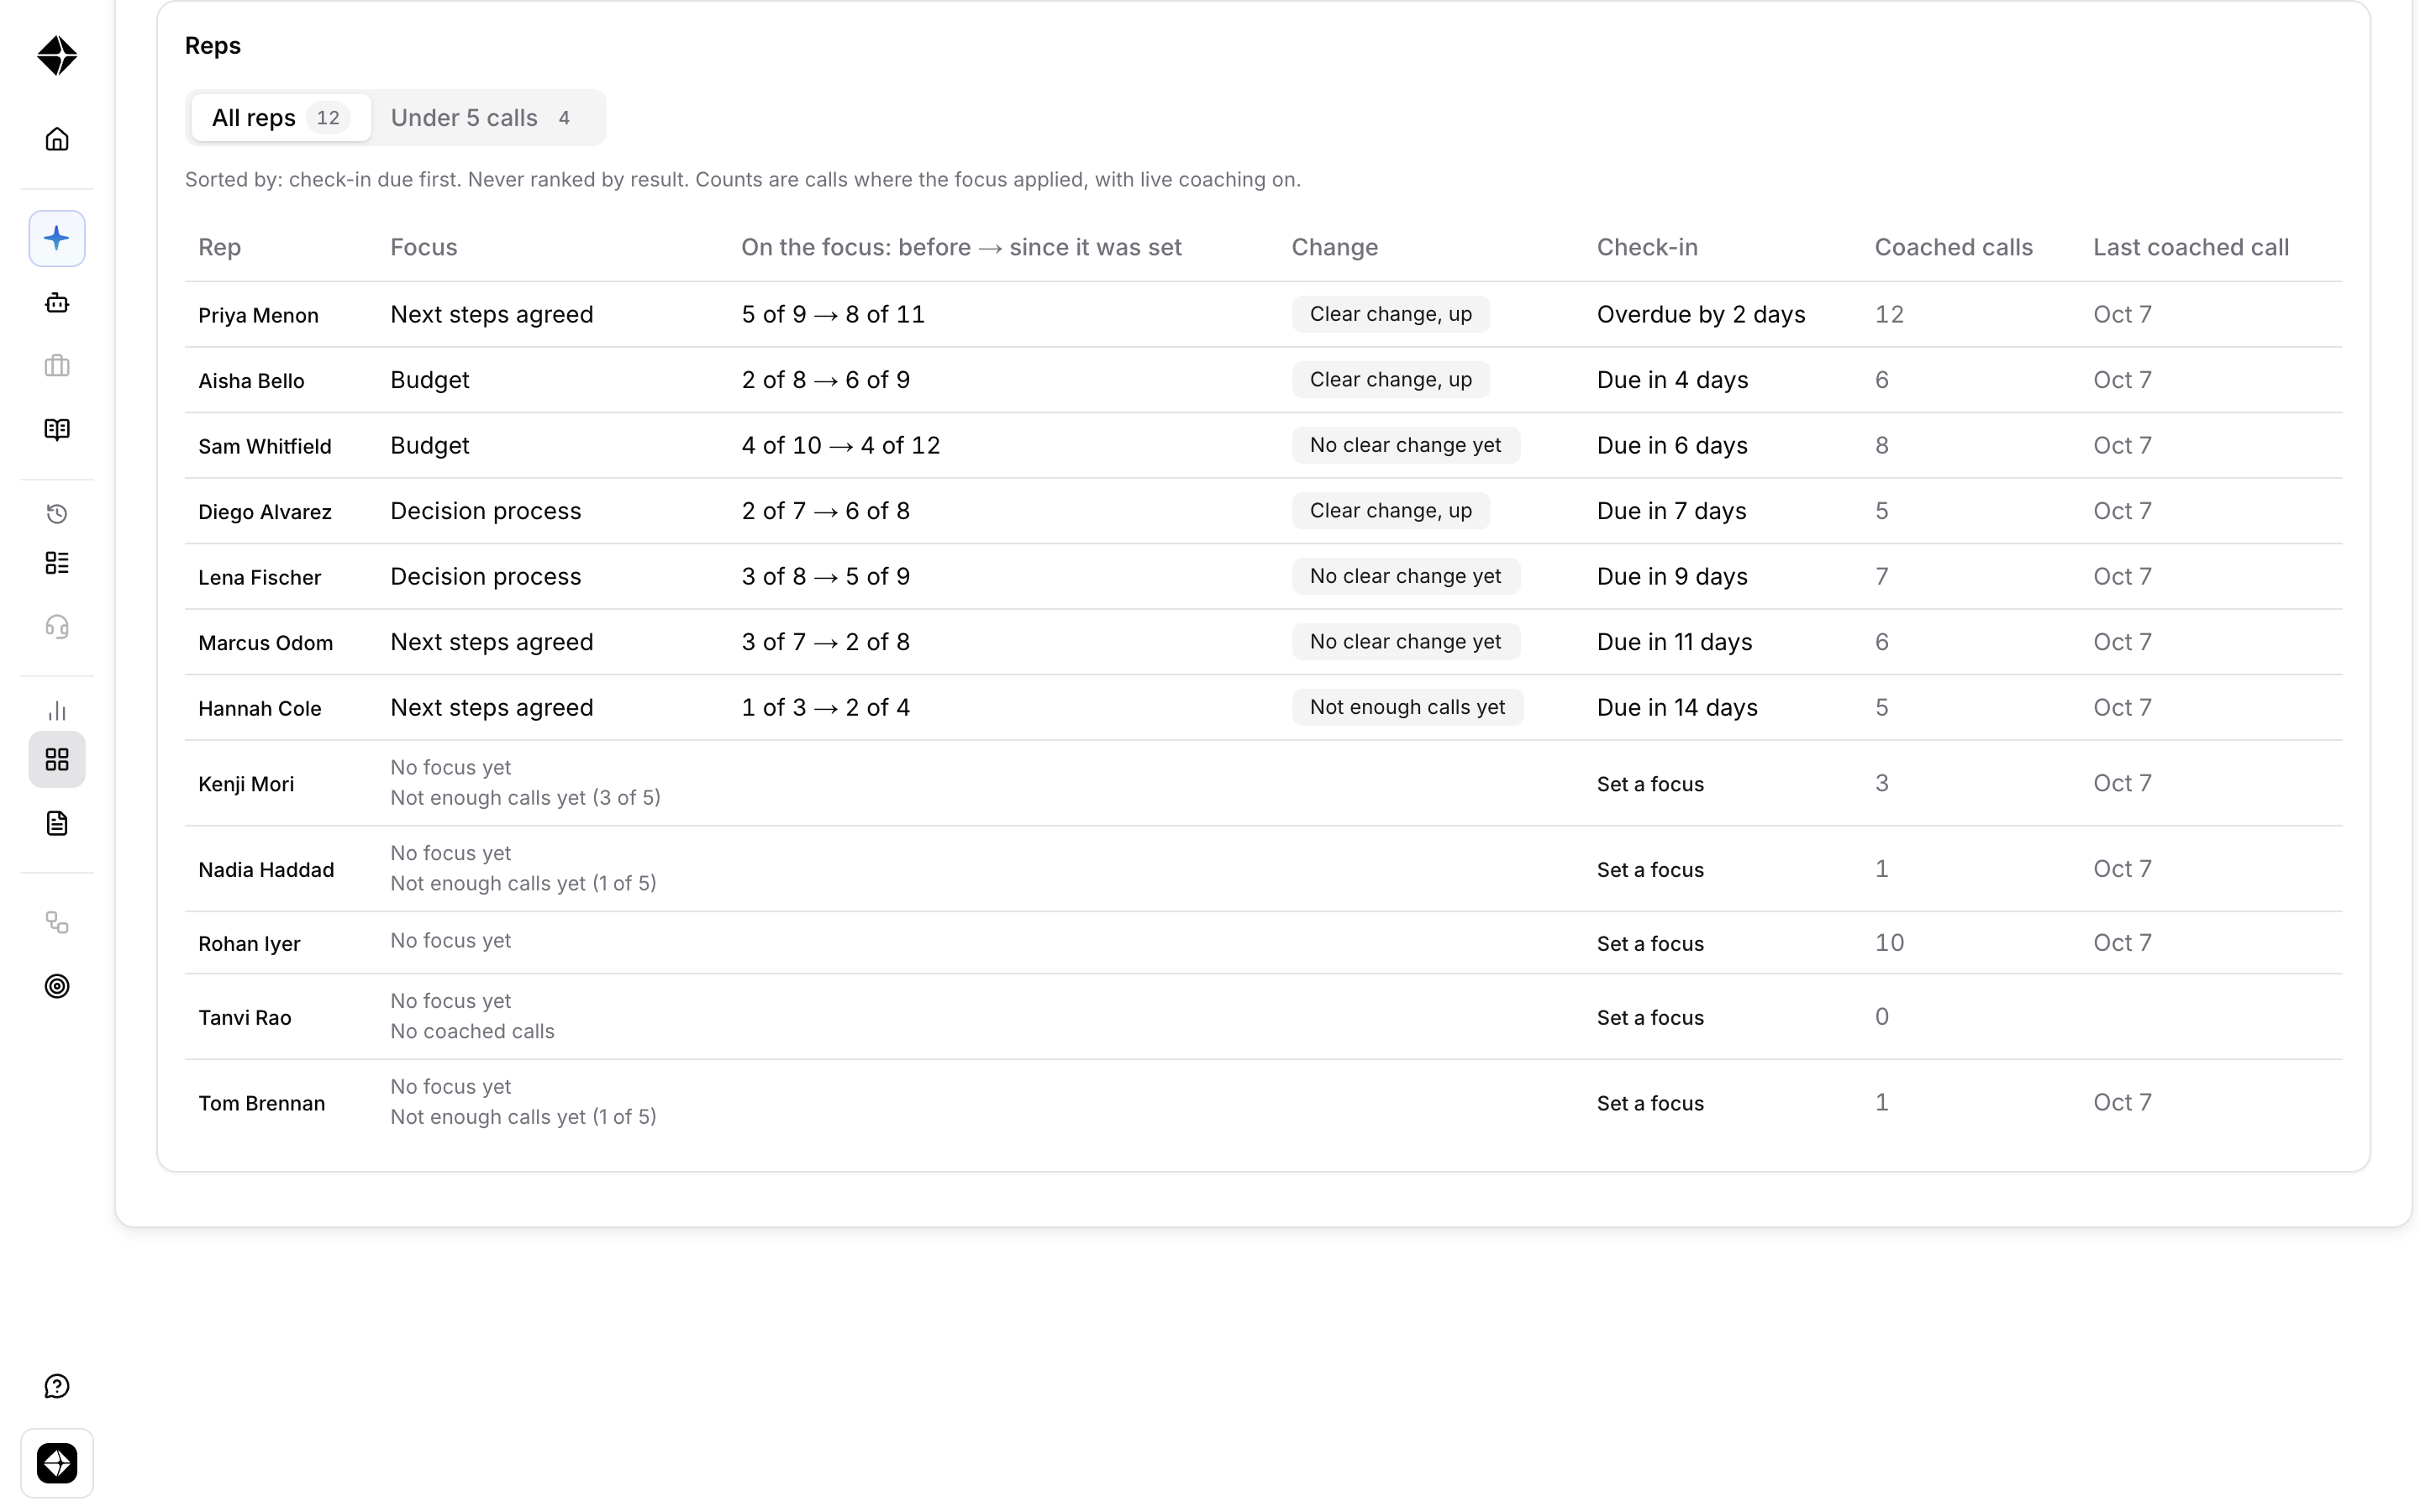The width and height of the screenshot is (2420, 1512).
Task: Switch to the Under 5 calls tab
Action: pyautogui.click(x=482, y=118)
